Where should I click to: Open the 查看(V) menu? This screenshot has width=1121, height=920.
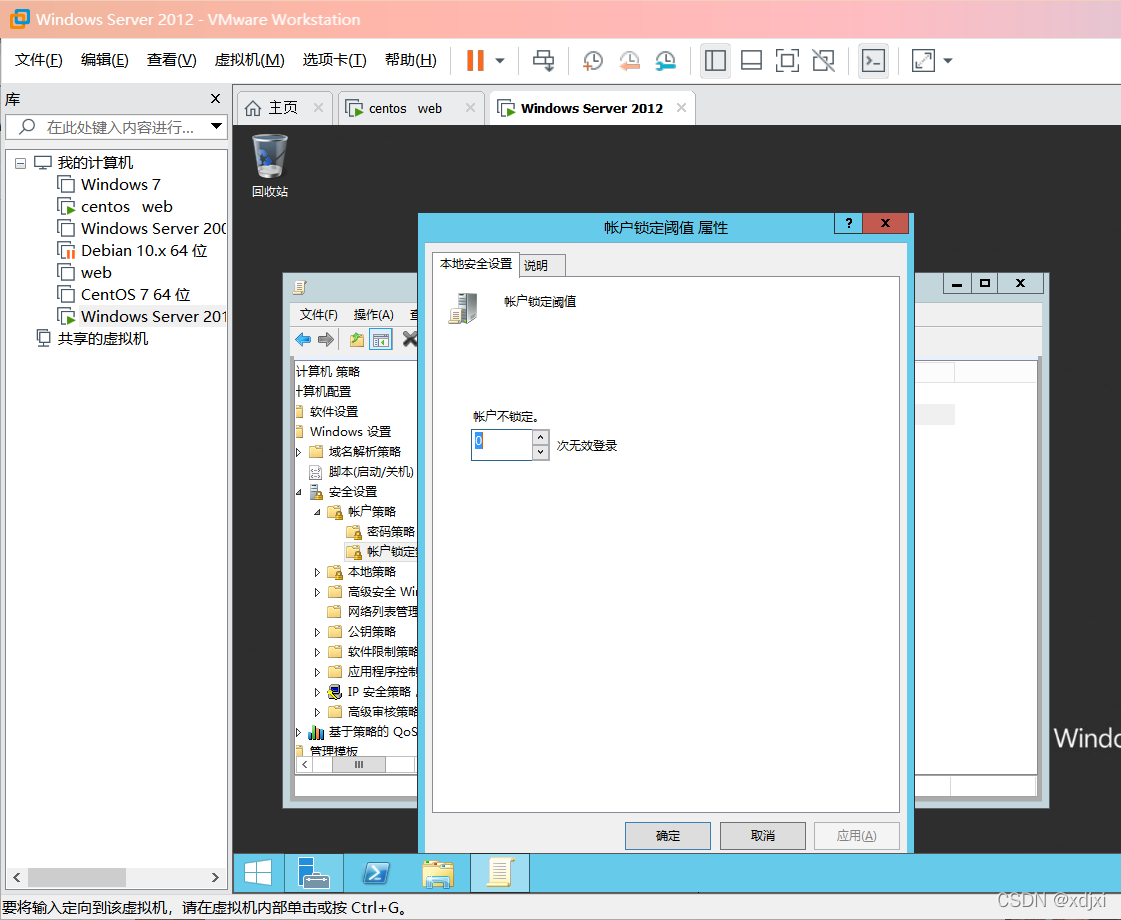(x=172, y=60)
